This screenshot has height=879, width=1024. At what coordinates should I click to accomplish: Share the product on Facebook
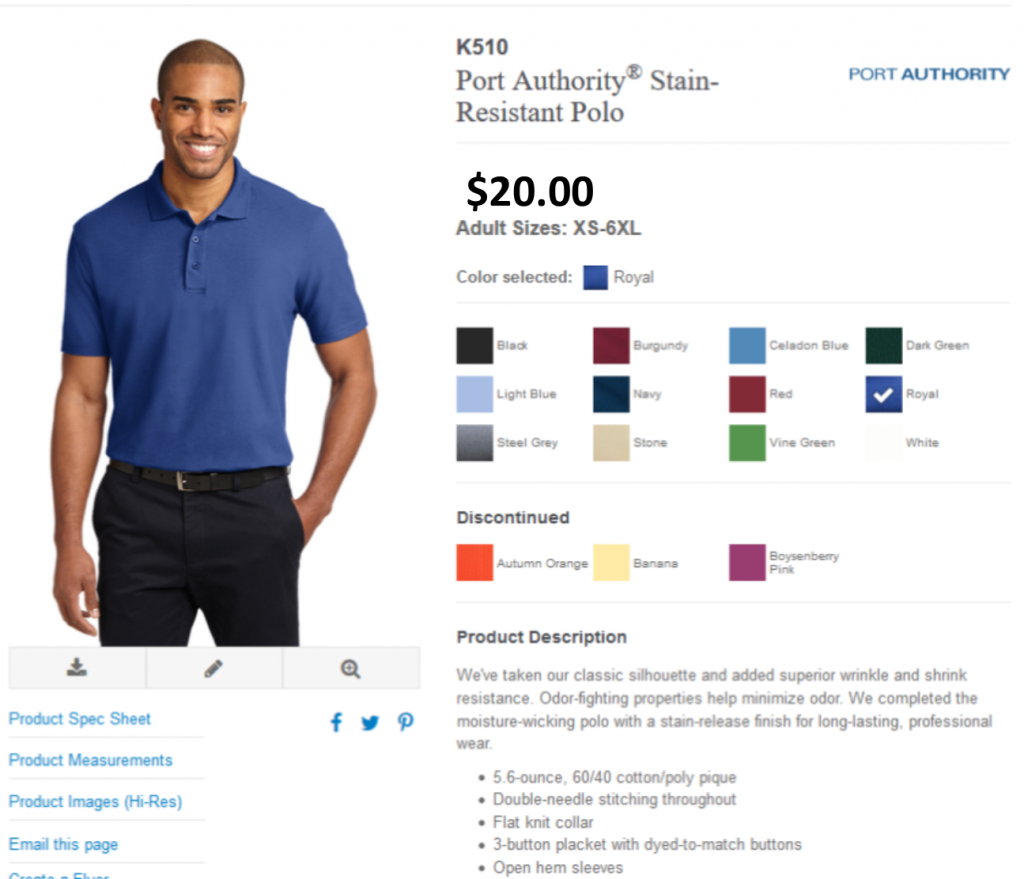pos(336,722)
